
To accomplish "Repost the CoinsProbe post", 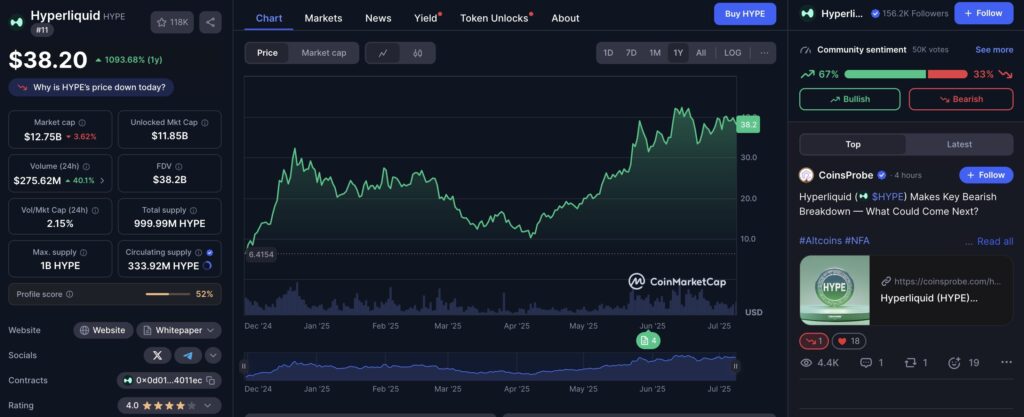I will [916, 362].
